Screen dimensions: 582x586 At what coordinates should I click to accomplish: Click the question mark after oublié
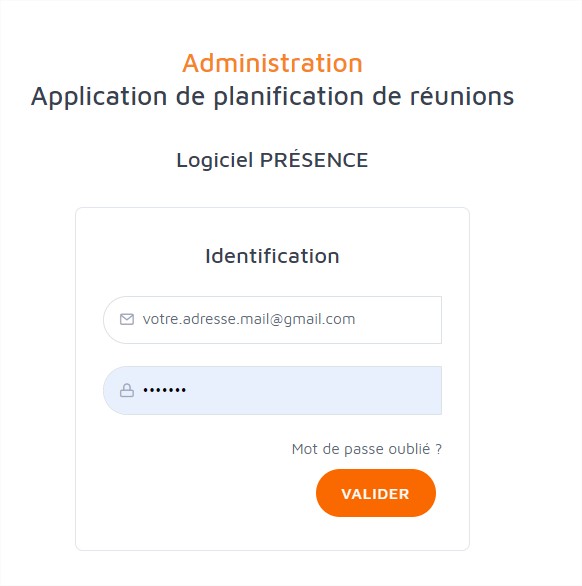tap(439, 449)
